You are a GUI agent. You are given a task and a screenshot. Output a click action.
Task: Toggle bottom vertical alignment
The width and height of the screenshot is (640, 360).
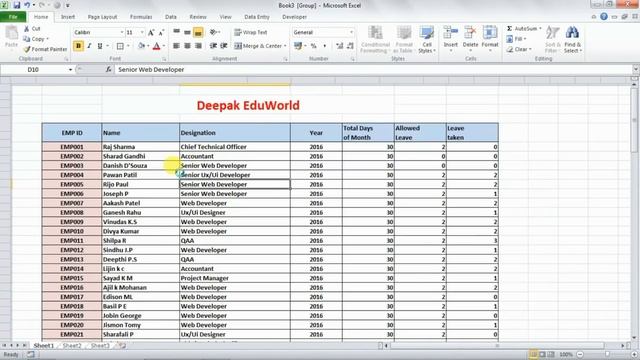pos(198,32)
